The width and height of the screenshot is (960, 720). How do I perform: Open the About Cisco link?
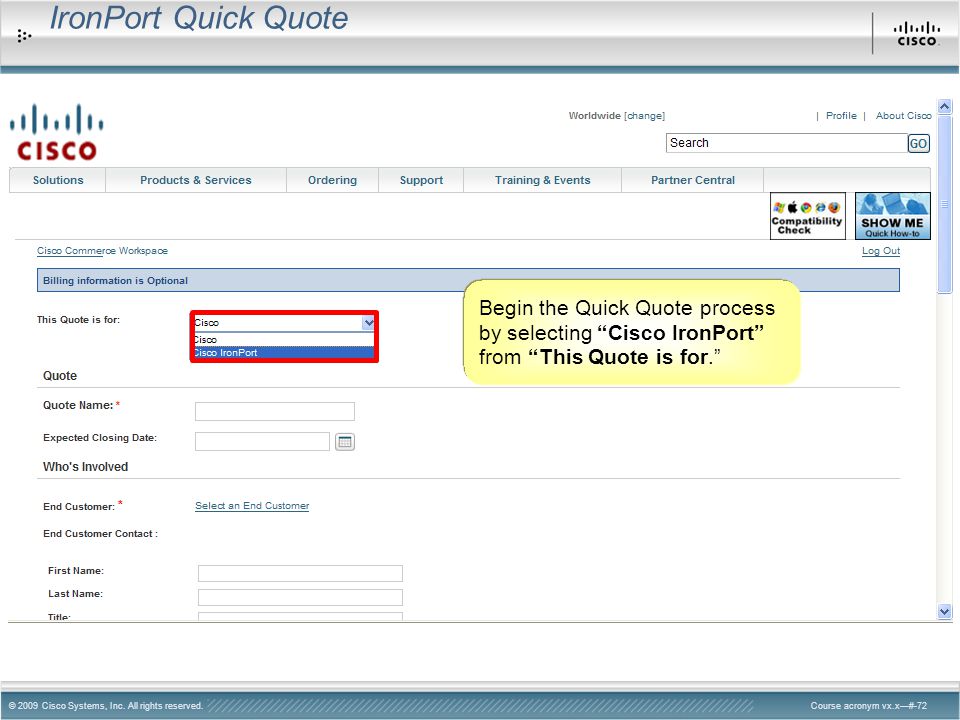904,116
